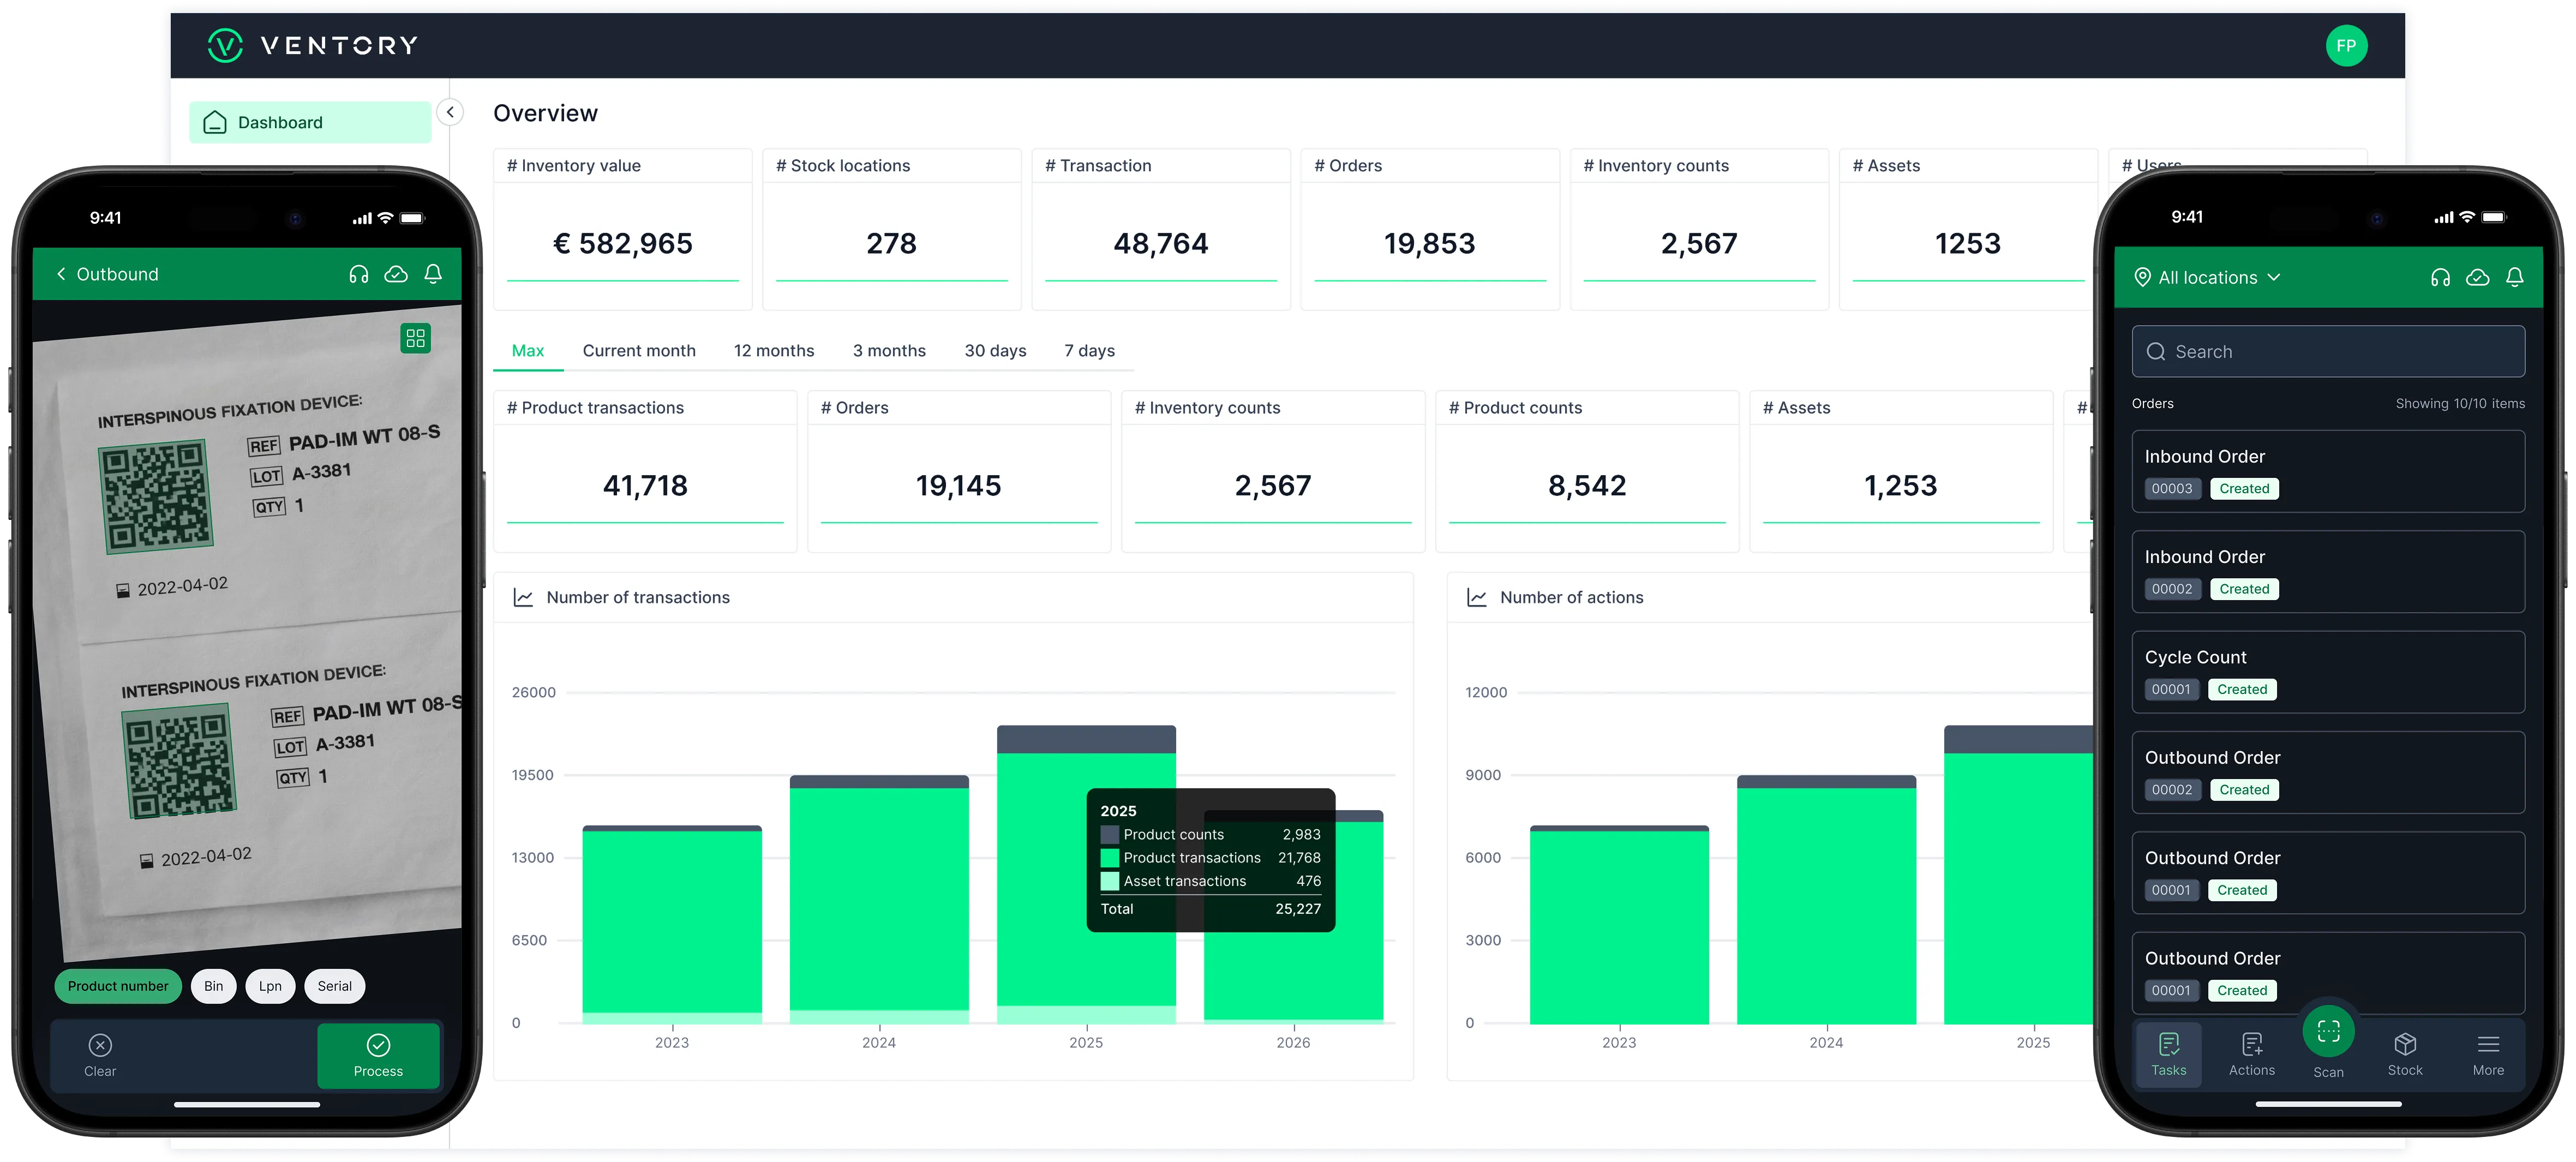This screenshot has height=1162, width=2576.
Task: Open the Stock tab icon
Action: tap(2405, 1045)
